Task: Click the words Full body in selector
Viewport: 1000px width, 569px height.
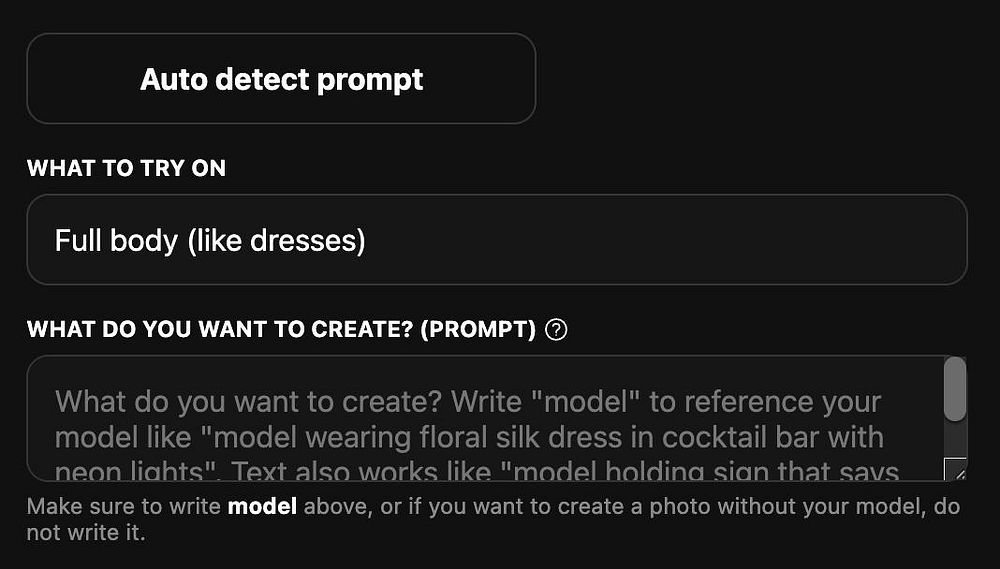Action: (x=116, y=240)
